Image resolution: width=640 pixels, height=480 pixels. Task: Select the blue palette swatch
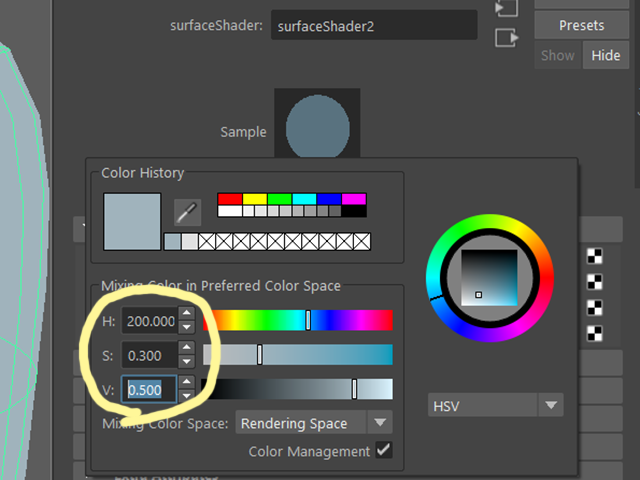point(329,199)
